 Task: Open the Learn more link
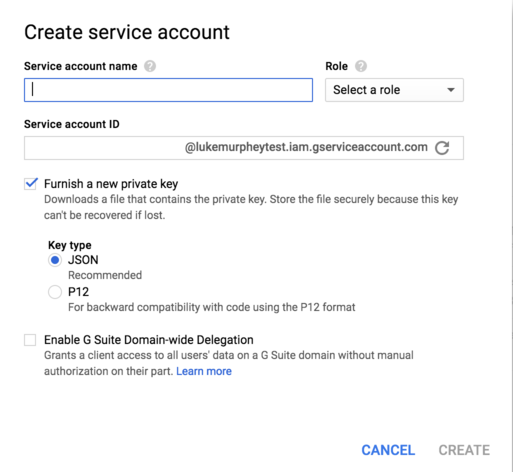204,371
